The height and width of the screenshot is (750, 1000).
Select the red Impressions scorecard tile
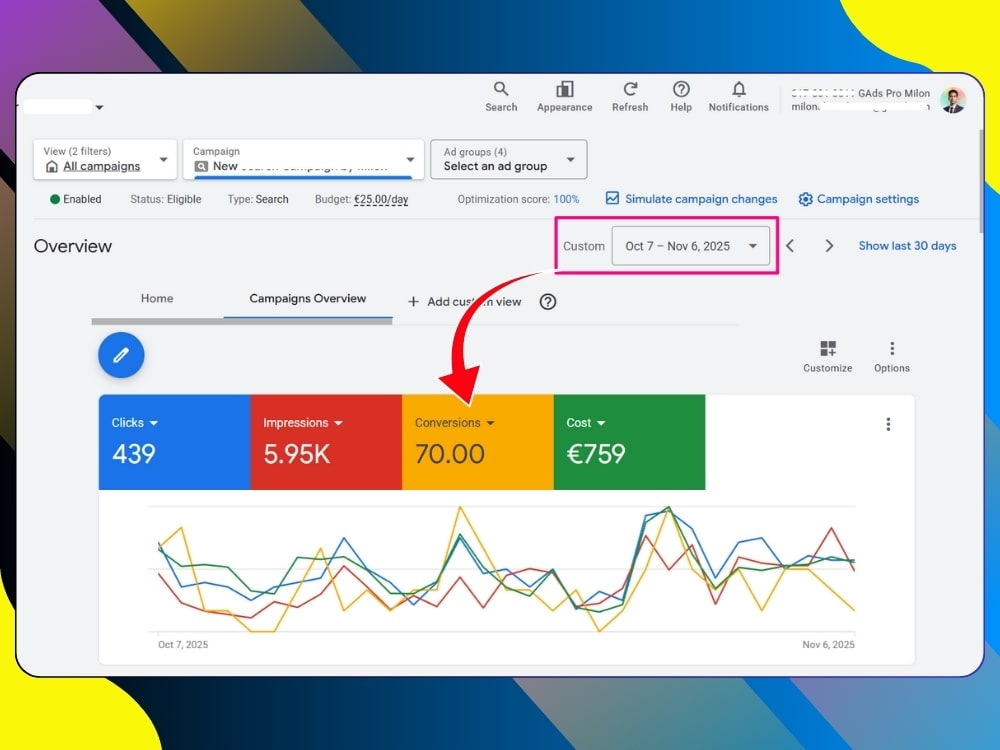click(326, 442)
